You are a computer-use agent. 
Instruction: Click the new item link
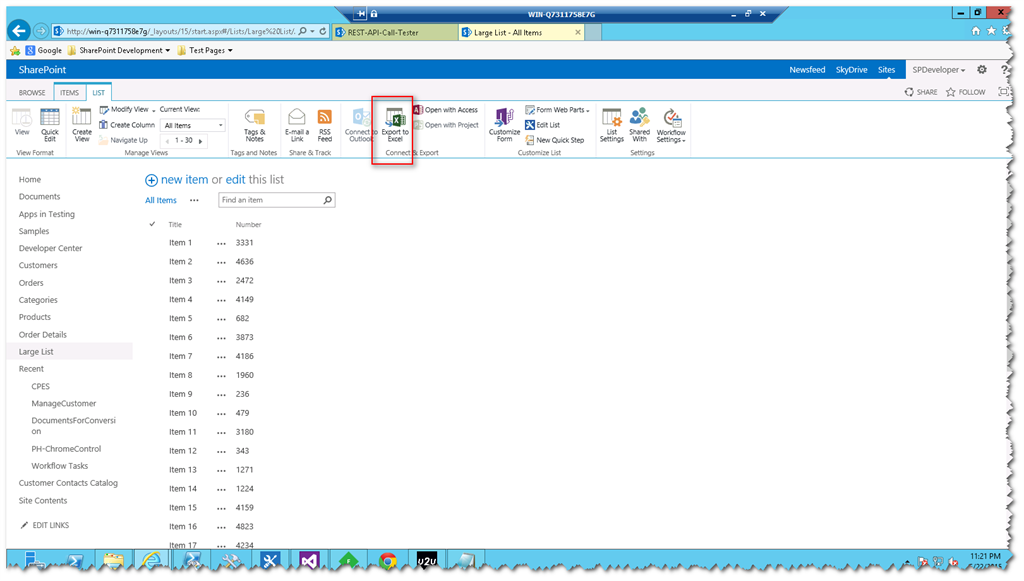[x=186, y=179]
